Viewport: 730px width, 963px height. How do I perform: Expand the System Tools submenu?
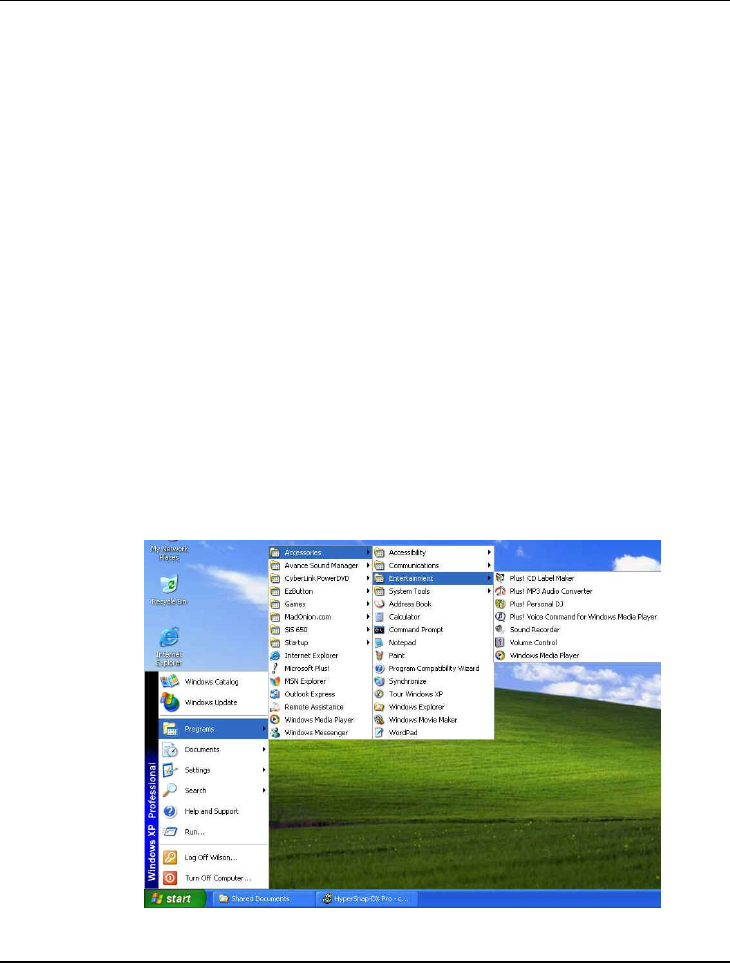point(433,591)
